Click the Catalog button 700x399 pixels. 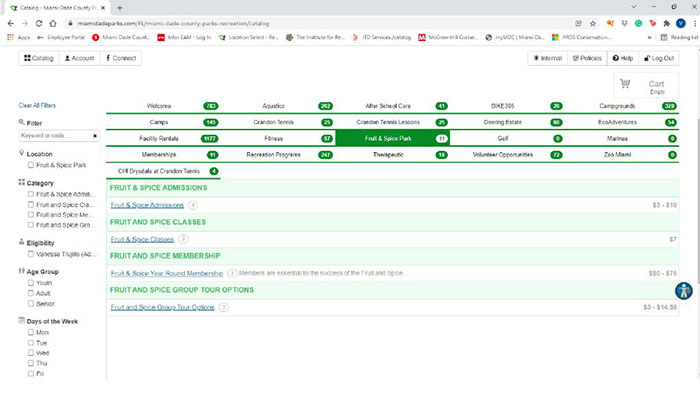click(x=39, y=58)
